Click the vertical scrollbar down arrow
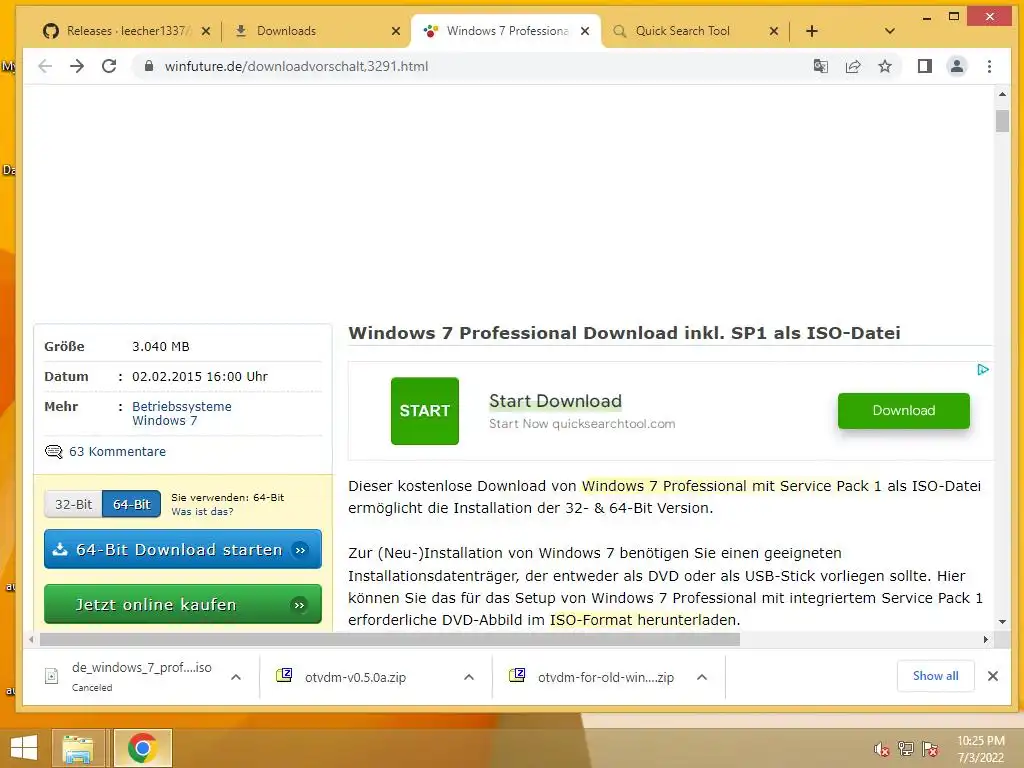1024x768 pixels. [x=1002, y=622]
